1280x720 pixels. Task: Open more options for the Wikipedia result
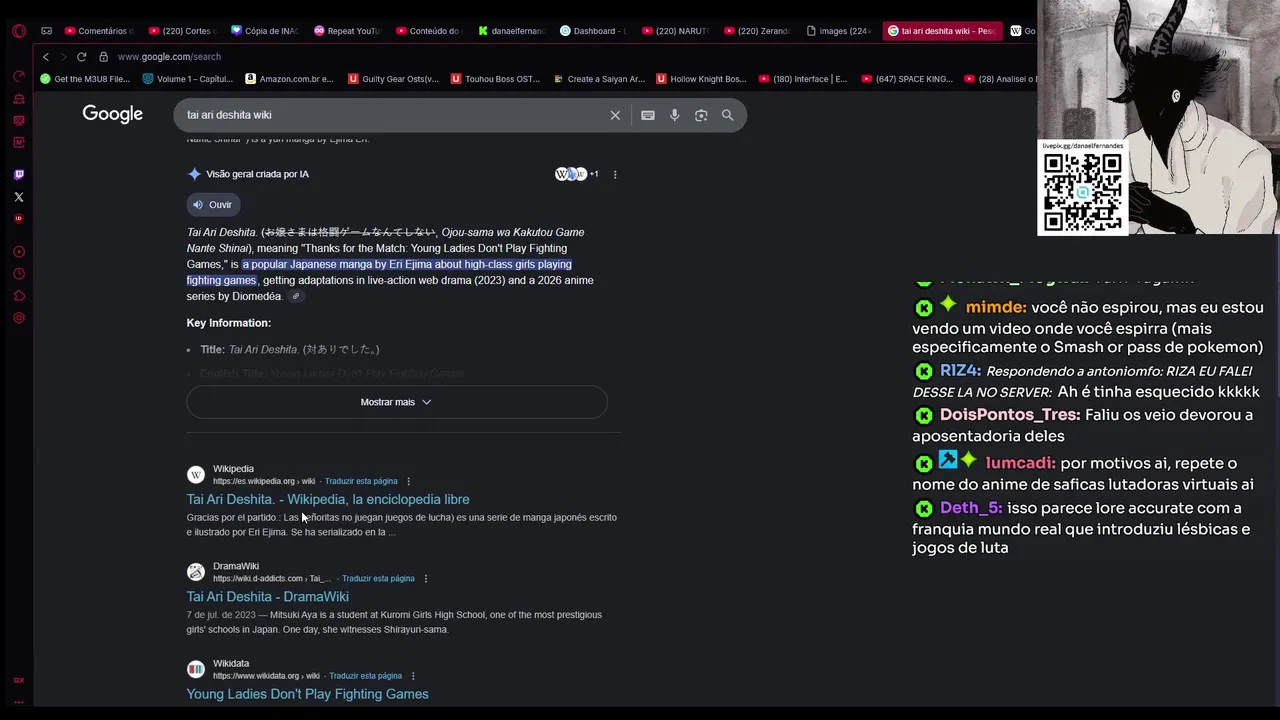(408, 481)
